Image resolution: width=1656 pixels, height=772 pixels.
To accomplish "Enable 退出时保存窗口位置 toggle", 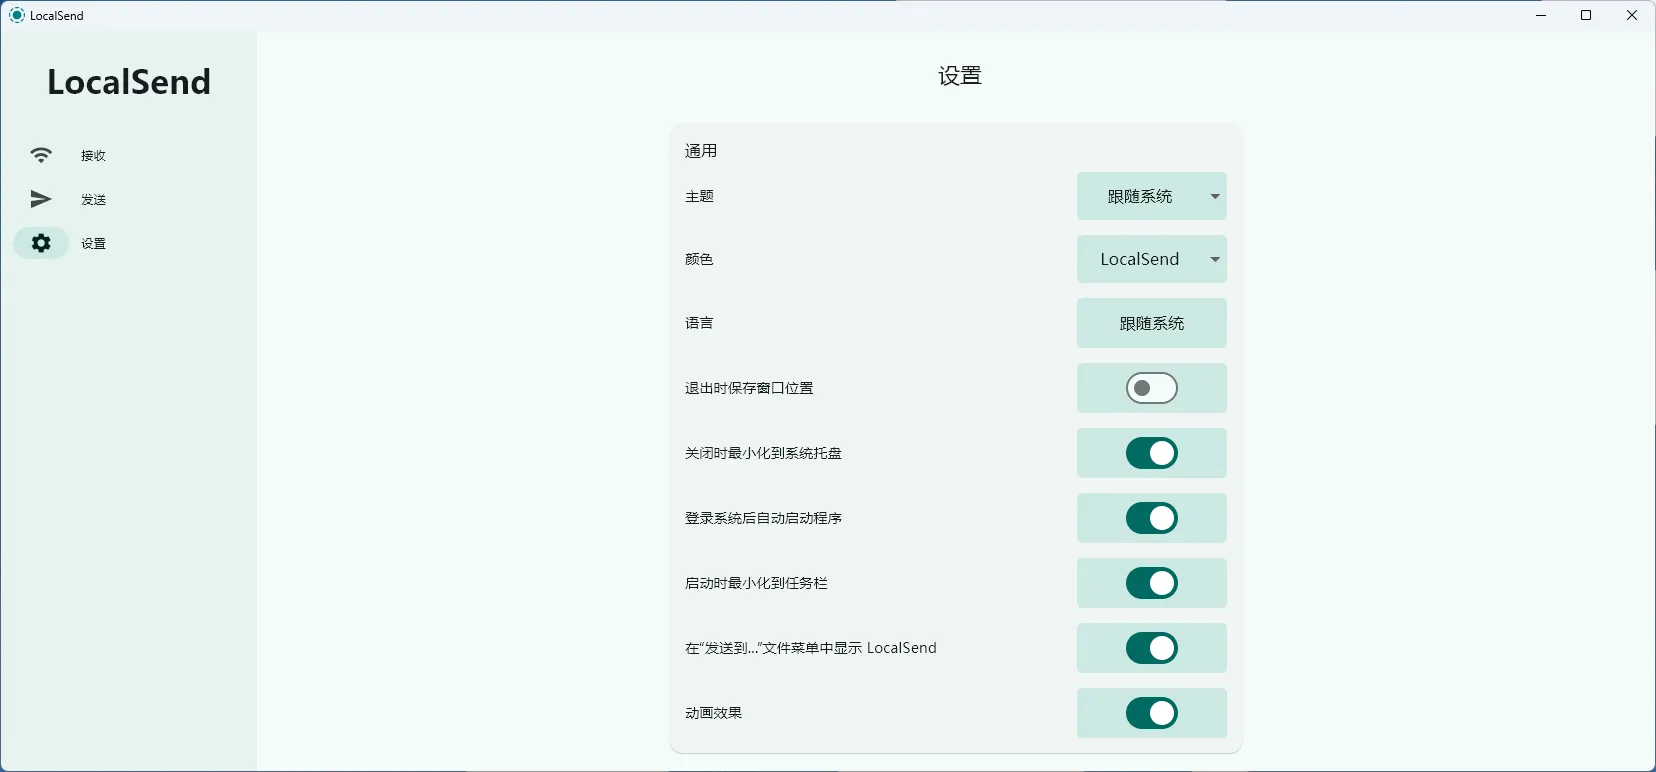I will (x=1151, y=388).
